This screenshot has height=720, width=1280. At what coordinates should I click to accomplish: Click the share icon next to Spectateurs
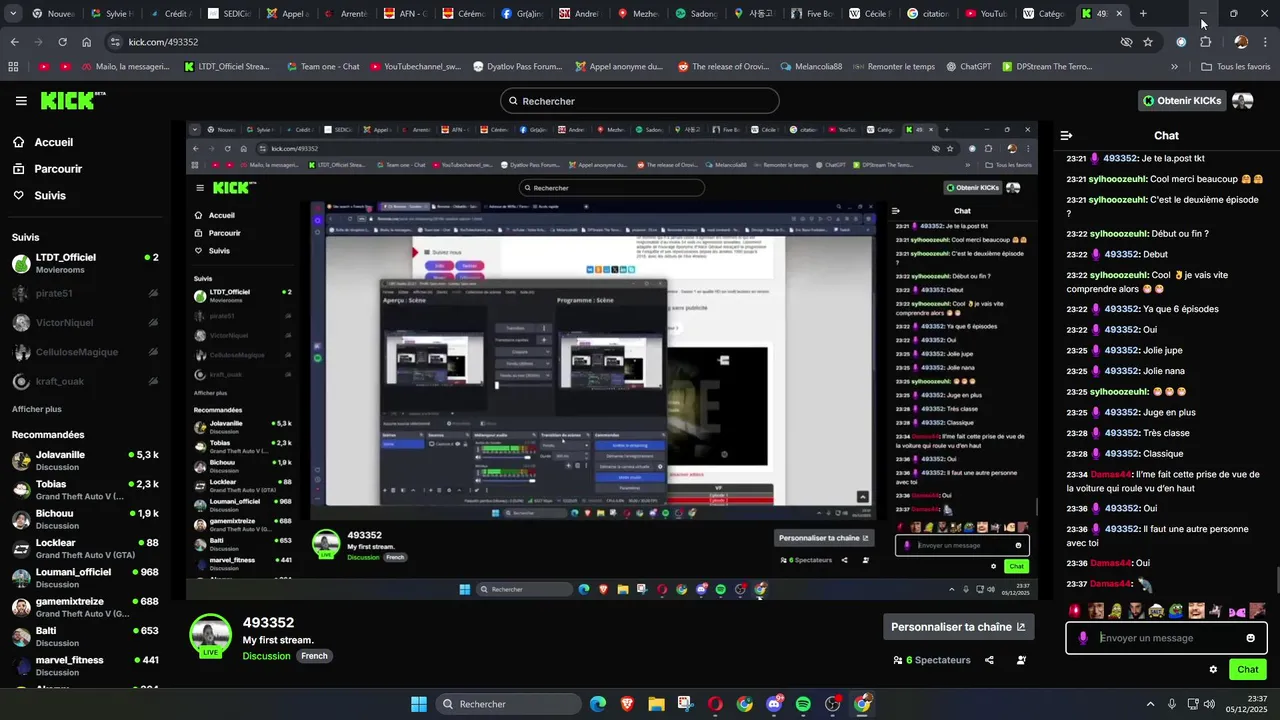pyautogui.click(x=989, y=660)
